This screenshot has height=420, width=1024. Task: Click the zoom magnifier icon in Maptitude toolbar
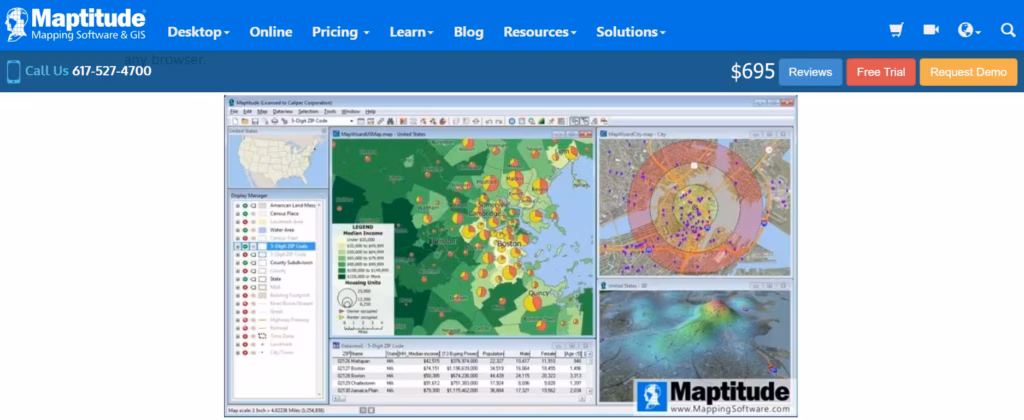click(532, 121)
